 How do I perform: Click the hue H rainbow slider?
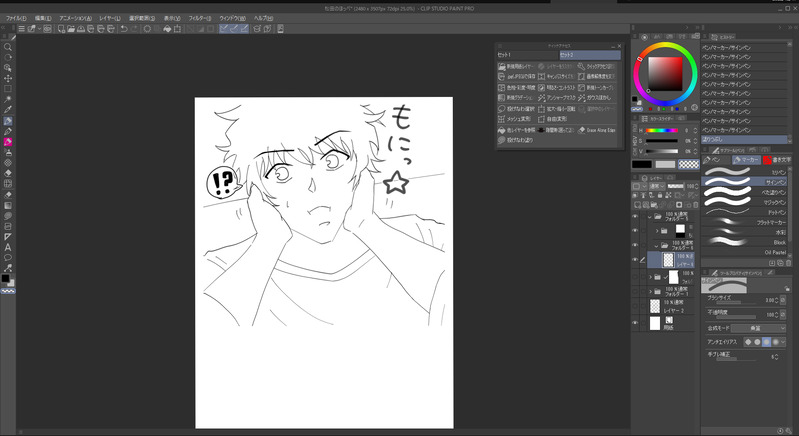click(662, 131)
